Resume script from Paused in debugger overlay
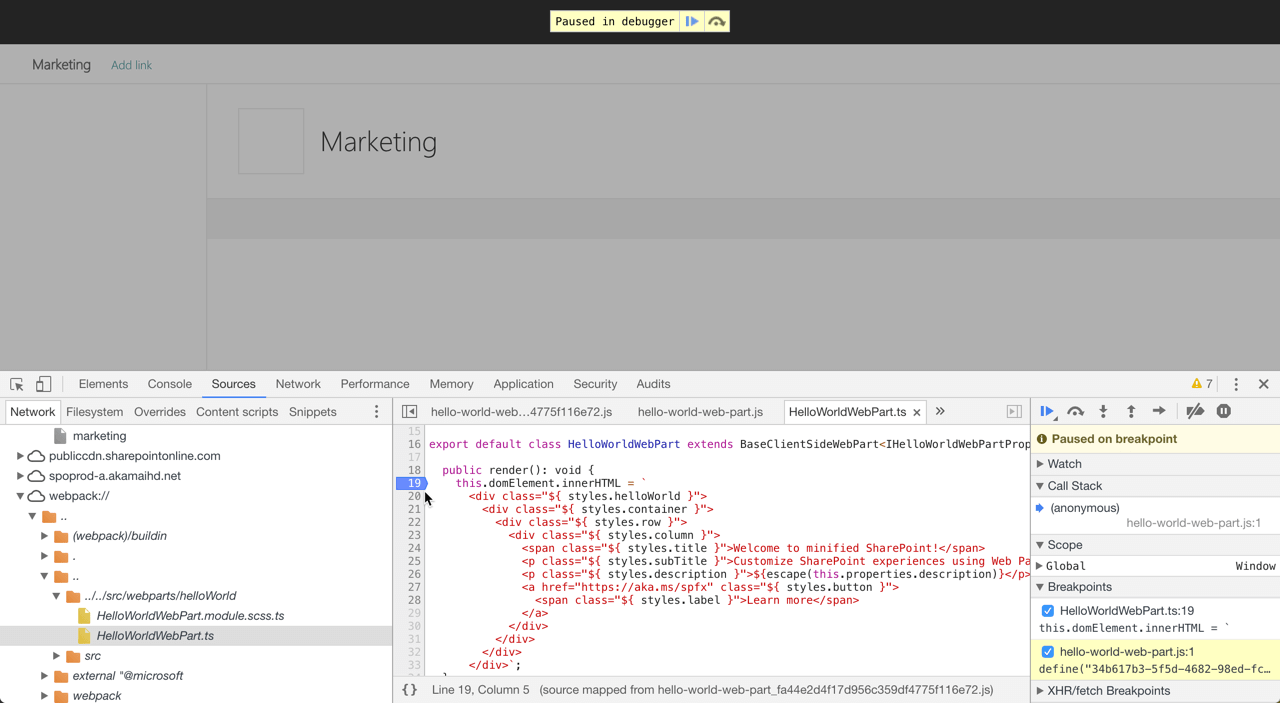The width and height of the screenshot is (1280, 703). point(692,21)
